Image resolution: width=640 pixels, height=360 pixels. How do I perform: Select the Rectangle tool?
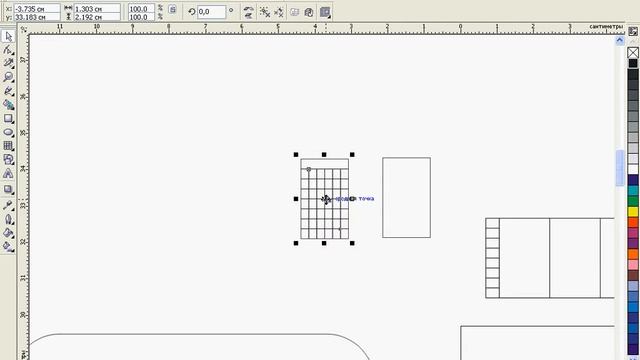(8, 118)
